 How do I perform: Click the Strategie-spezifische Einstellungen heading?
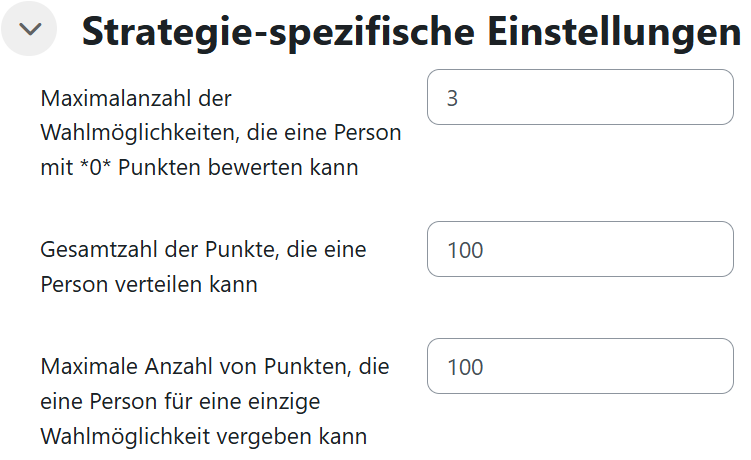pos(411,32)
